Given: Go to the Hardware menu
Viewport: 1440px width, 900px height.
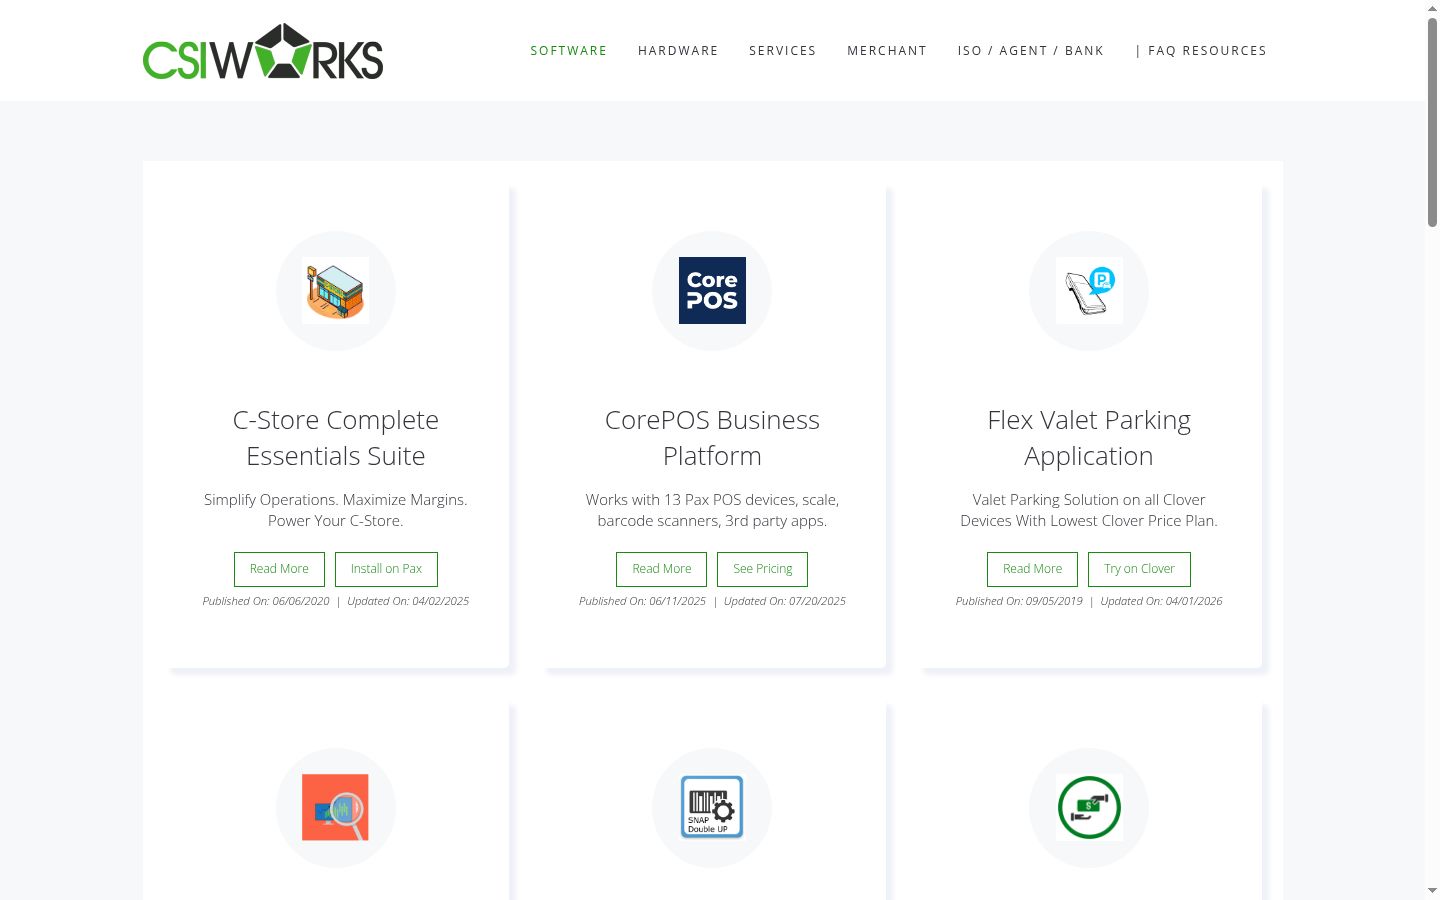Looking at the screenshot, I should click(678, 51).
